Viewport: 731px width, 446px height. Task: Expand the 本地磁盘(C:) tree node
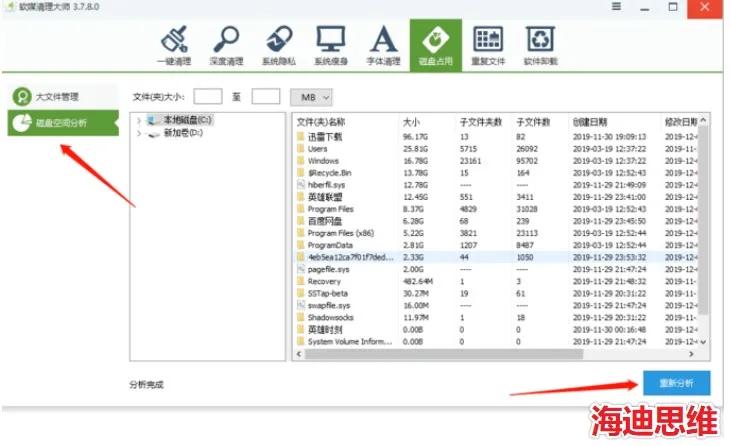point(138,121)
